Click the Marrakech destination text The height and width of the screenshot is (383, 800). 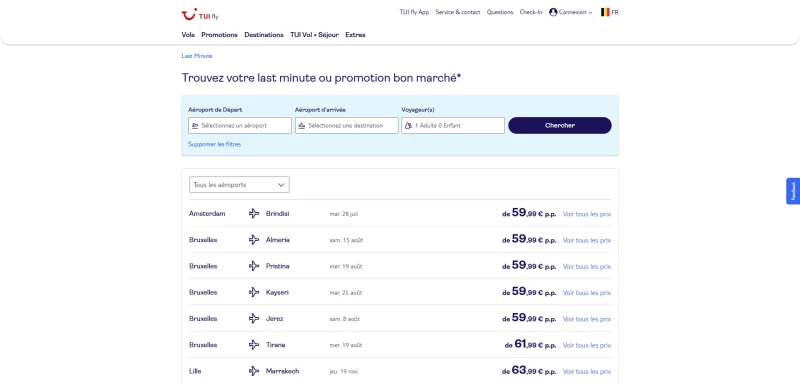[x=283, y=371]
